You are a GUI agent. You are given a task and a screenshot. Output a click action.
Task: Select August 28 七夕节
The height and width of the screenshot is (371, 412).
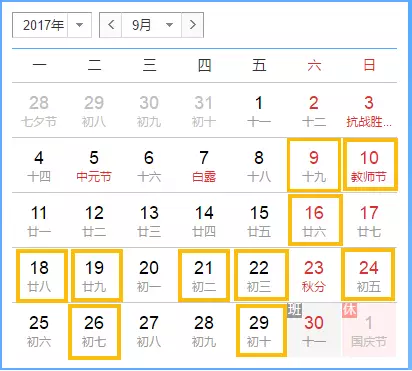pos(39,110)
